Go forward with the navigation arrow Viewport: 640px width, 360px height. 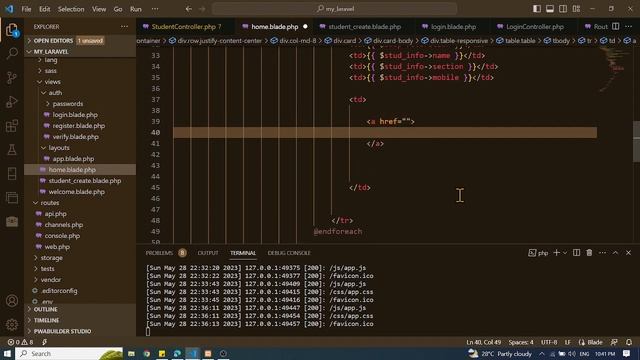[202, 9]
